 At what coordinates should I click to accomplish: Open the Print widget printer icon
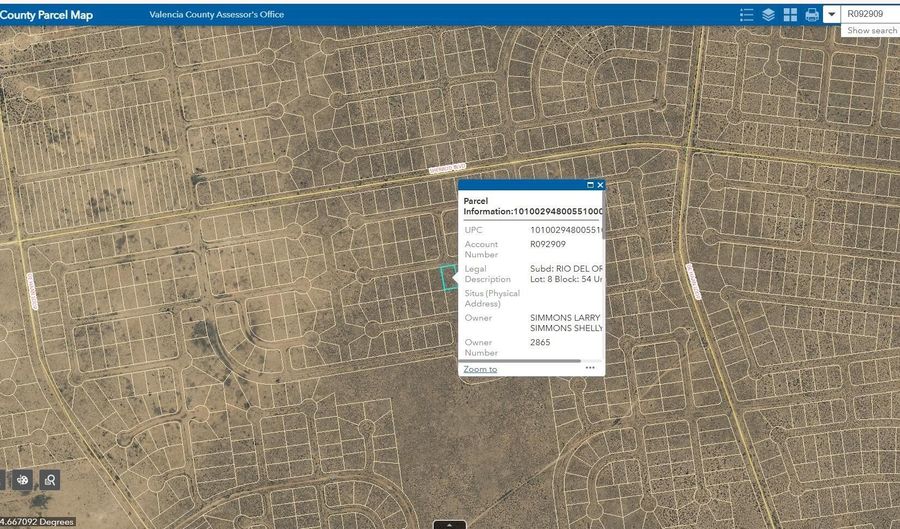click(x=812, y=15)
